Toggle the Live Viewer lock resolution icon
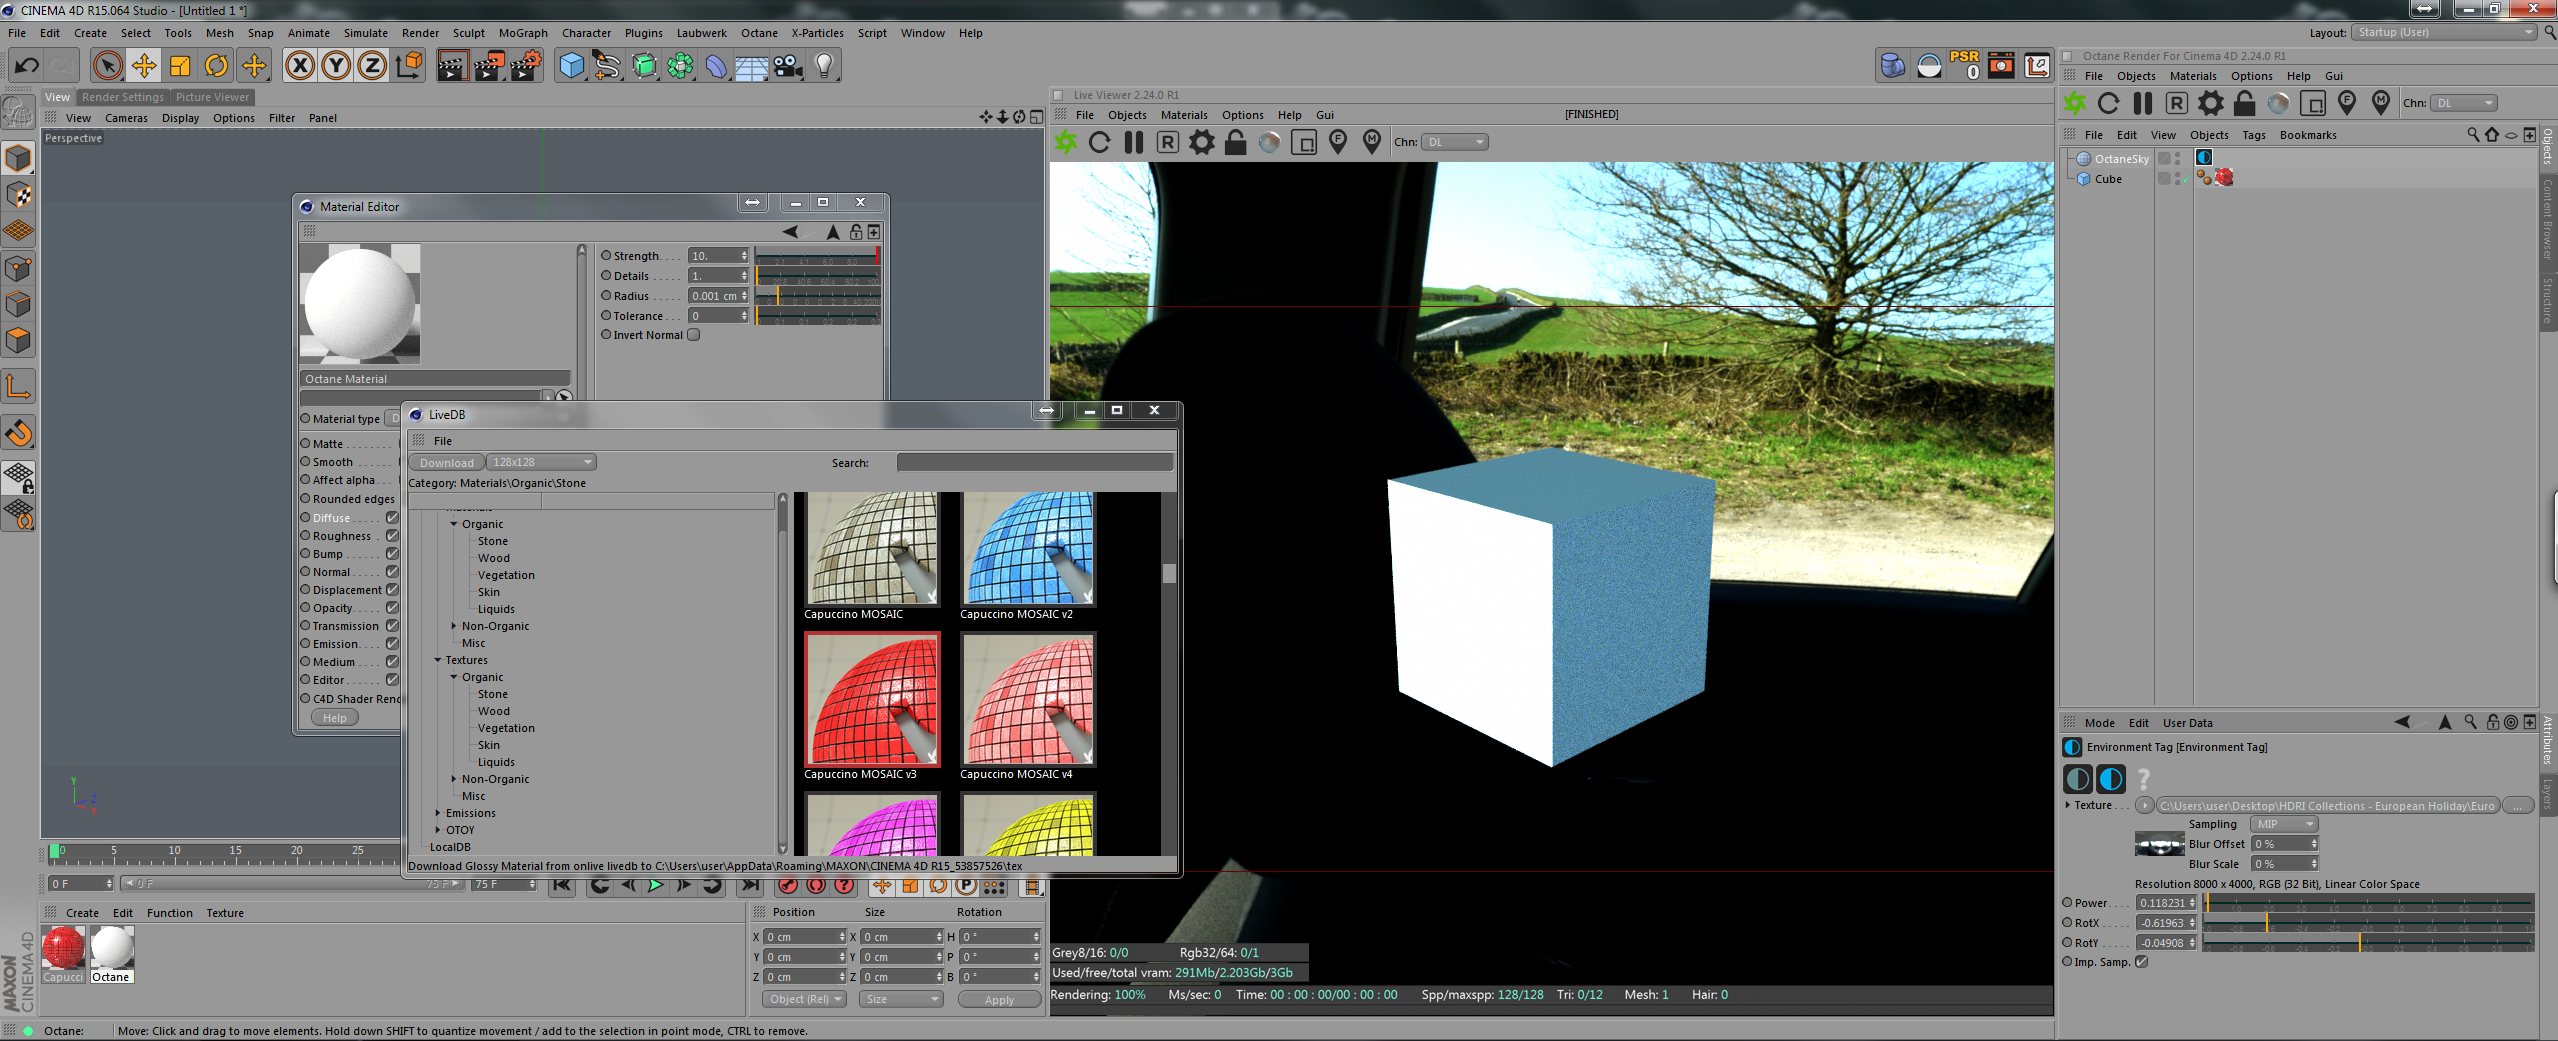 pyautogui.click(x=1236, y=142)
